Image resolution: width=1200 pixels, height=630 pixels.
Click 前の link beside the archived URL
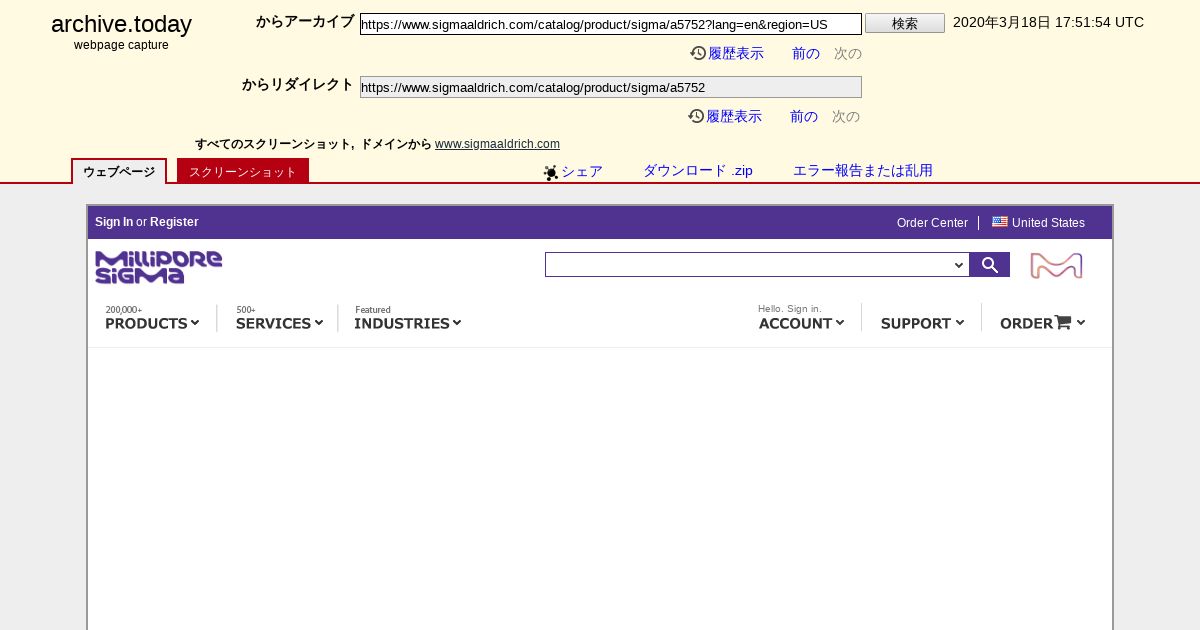point(806,54)
